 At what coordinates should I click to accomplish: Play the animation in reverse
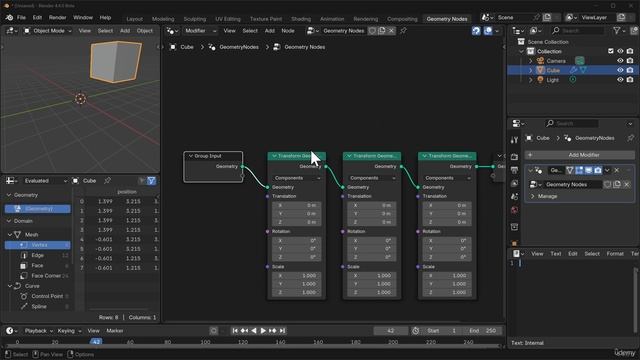click(254, 331)
